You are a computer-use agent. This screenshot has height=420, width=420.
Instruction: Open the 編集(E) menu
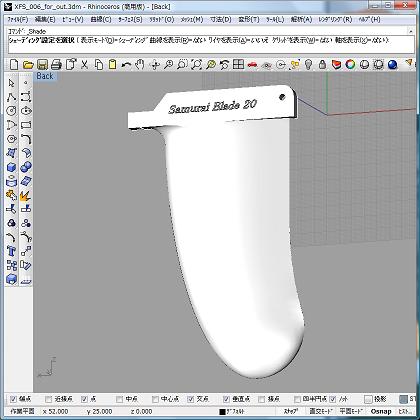pos(45,20)
